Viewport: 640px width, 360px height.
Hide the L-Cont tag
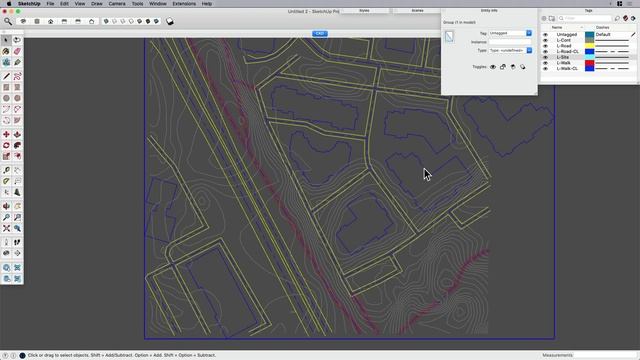click(545, 40)
